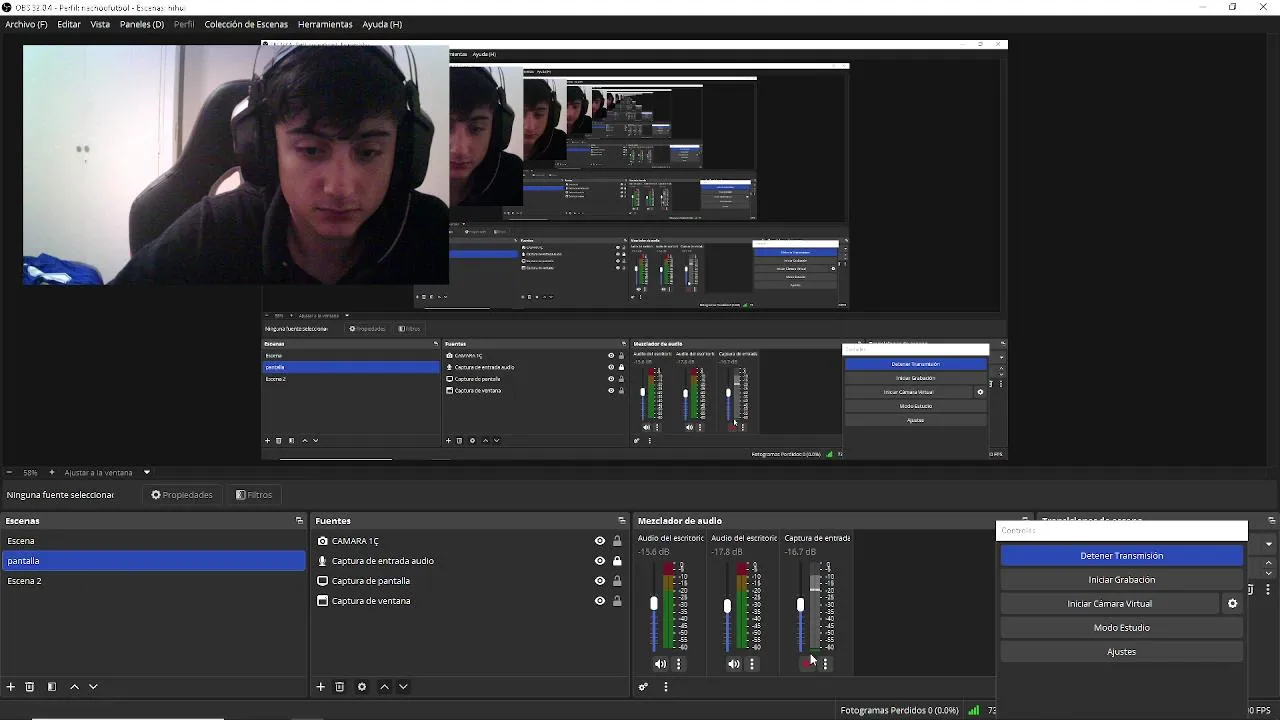Move the selected source down
Viewport: 1280px width, 720px height.
(x=403, y=687)
